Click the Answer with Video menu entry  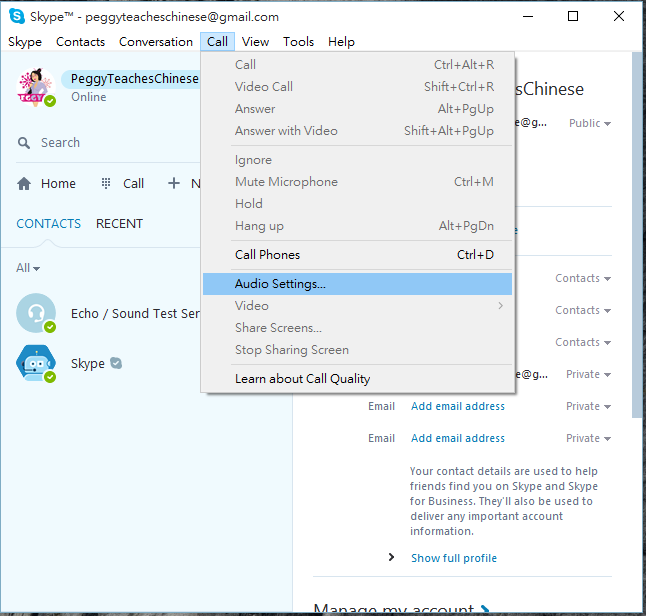[x=357, y=131]
